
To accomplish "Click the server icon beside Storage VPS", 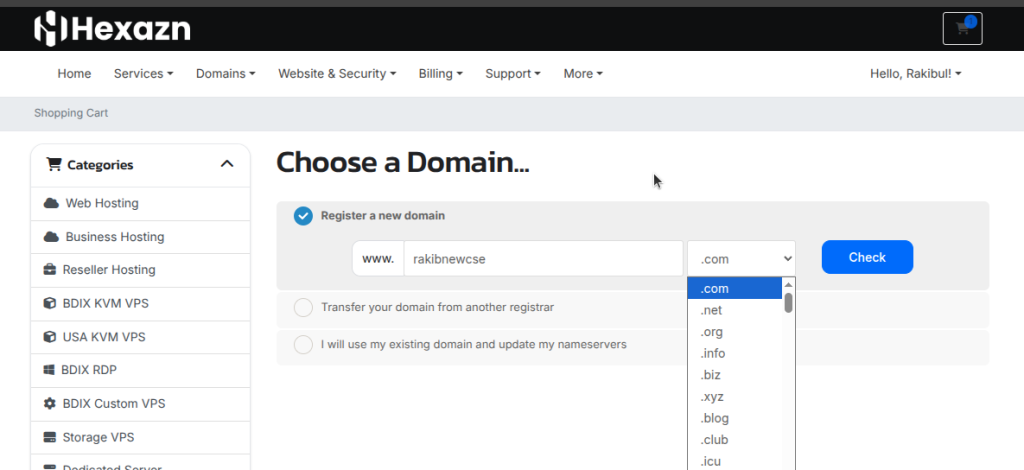I will tap(50, 437).
